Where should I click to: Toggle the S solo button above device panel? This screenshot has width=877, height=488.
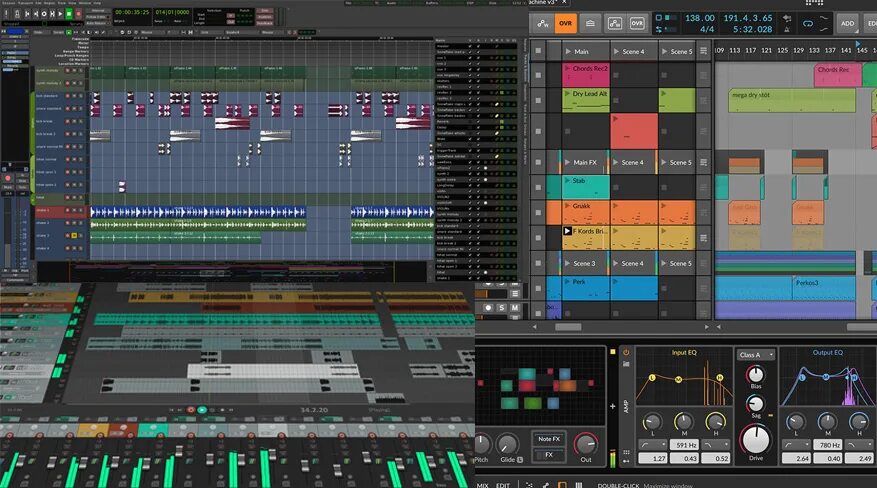pyautogui.click(x=502, y=307)
